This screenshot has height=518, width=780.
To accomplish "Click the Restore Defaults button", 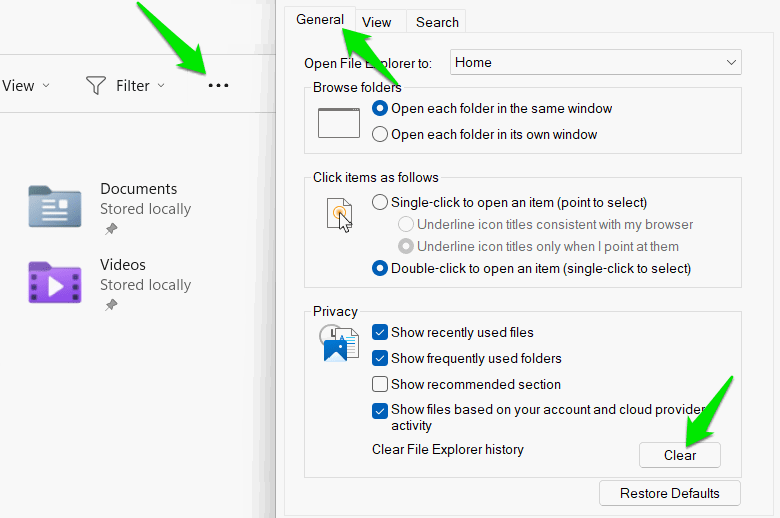I will (670, 493).
